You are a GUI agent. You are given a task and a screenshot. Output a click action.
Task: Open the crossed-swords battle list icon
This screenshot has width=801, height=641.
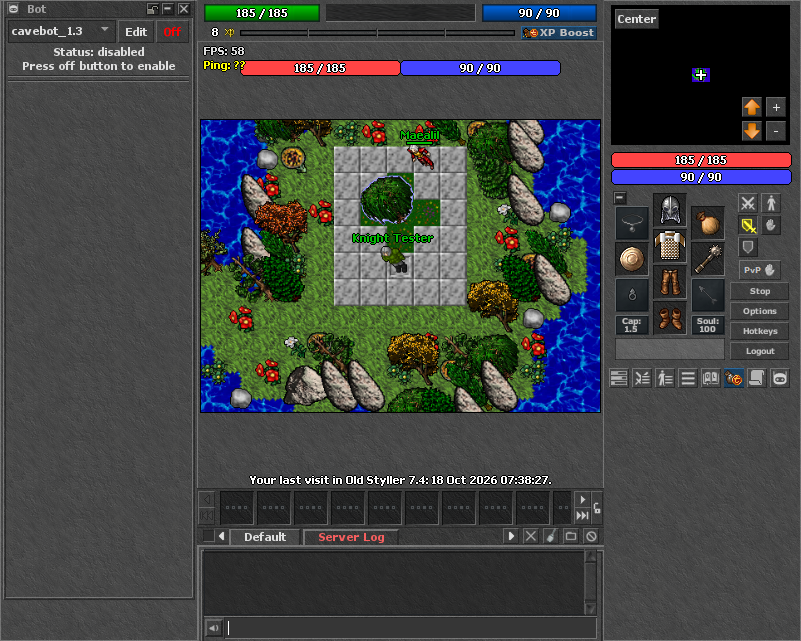(x=642, y=378)
